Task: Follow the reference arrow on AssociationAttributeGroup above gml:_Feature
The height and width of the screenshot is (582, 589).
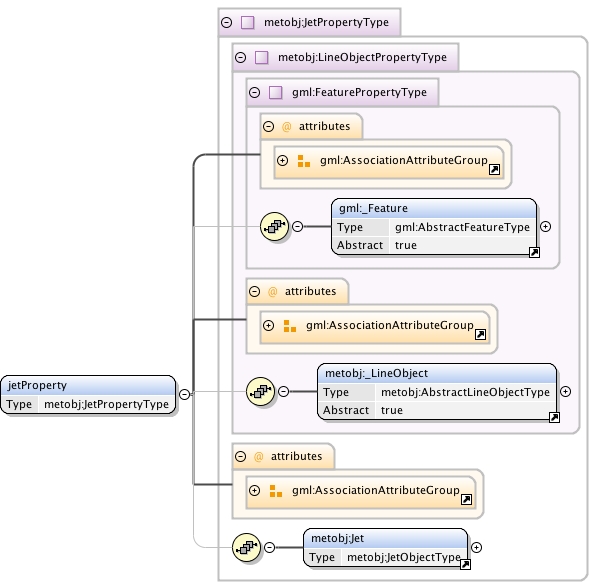Action: [x=494, y=169]
